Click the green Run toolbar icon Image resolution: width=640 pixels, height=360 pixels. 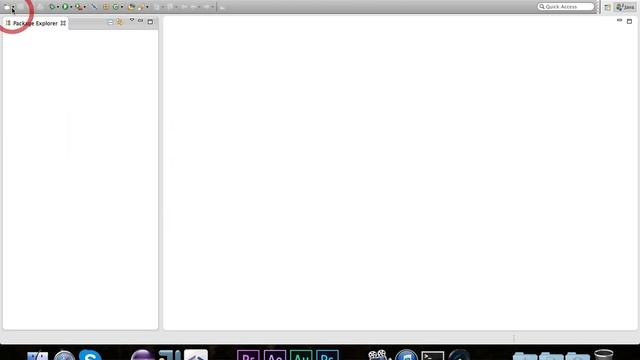click(65, 7)
